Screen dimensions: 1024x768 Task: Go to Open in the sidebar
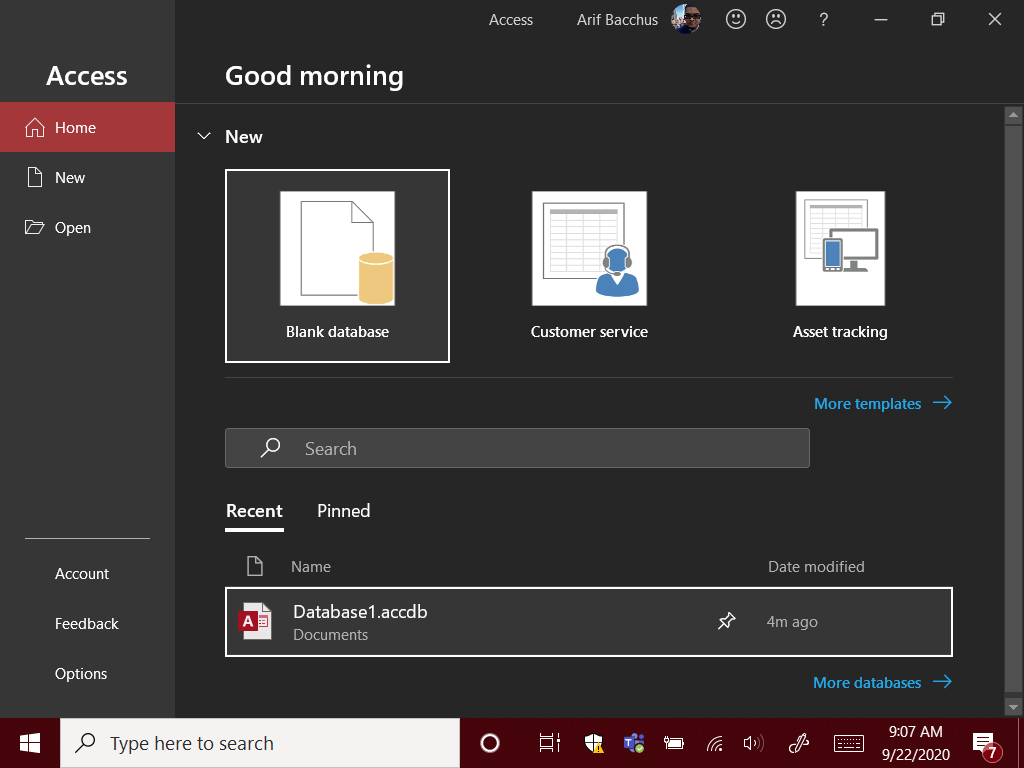(73, 228)
